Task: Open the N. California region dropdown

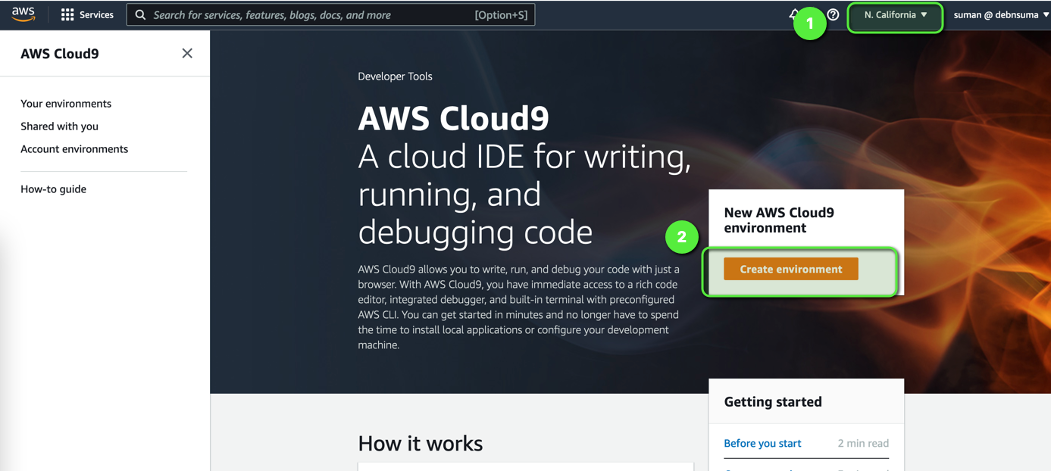Action: 896,15
